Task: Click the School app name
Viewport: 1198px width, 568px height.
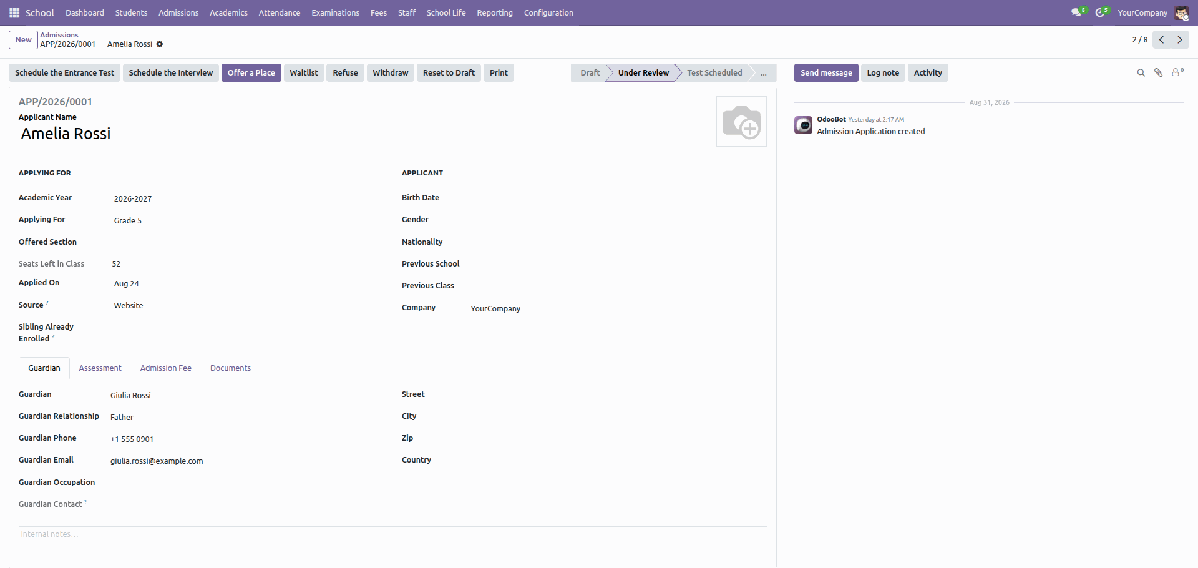Action: 40,13
